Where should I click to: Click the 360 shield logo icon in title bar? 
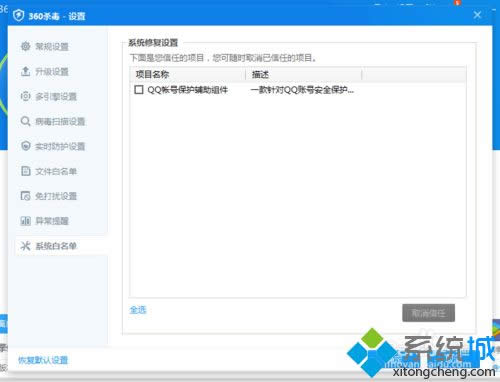pyautogui.click(x=18, y=15)
